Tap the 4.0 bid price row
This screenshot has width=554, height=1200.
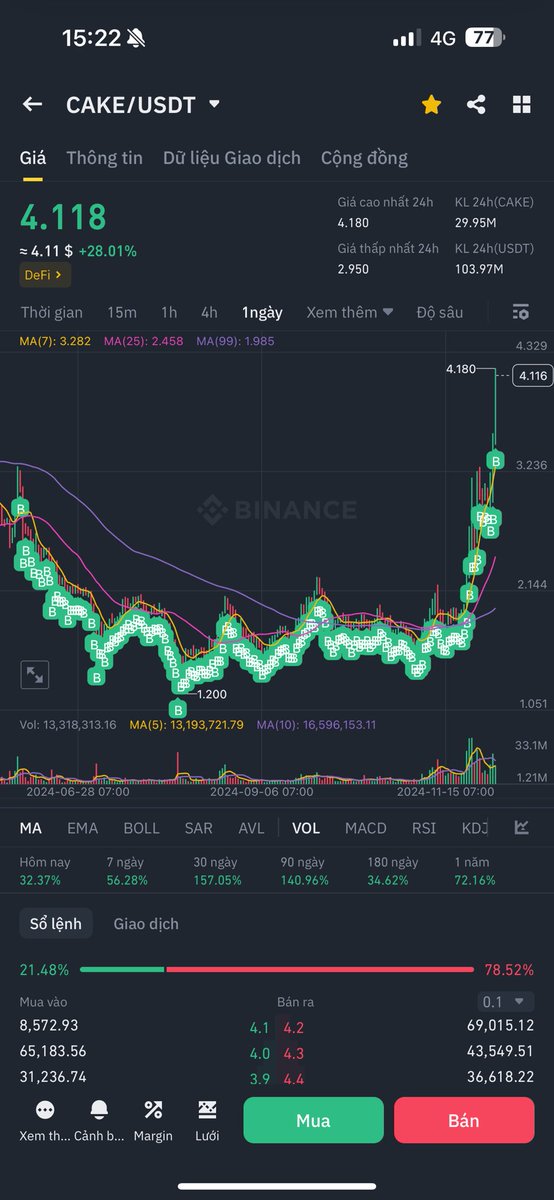coord(260,1052)
